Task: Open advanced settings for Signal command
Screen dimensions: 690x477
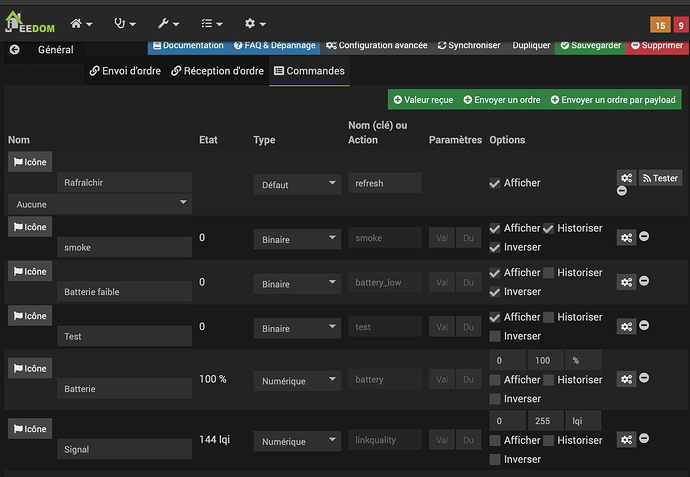Action: coord(626,439)
